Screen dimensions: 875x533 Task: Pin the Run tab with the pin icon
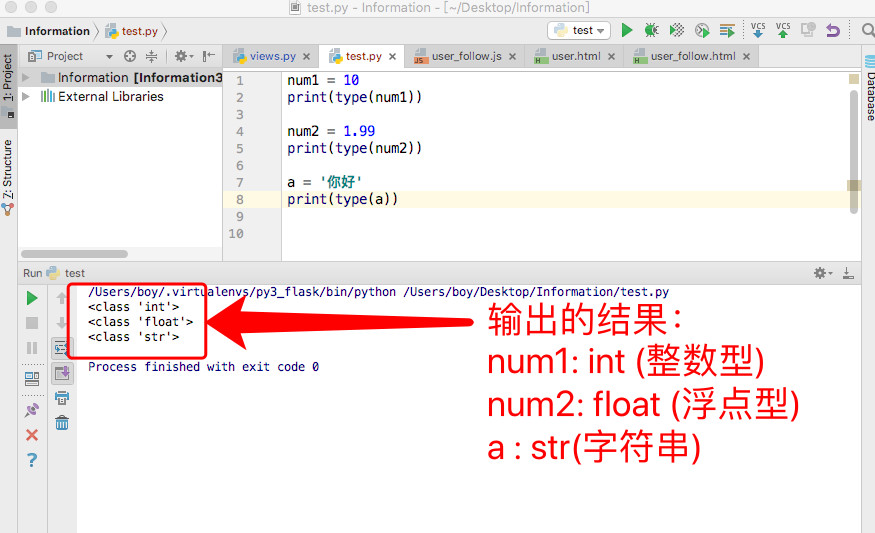coord(32,410)
